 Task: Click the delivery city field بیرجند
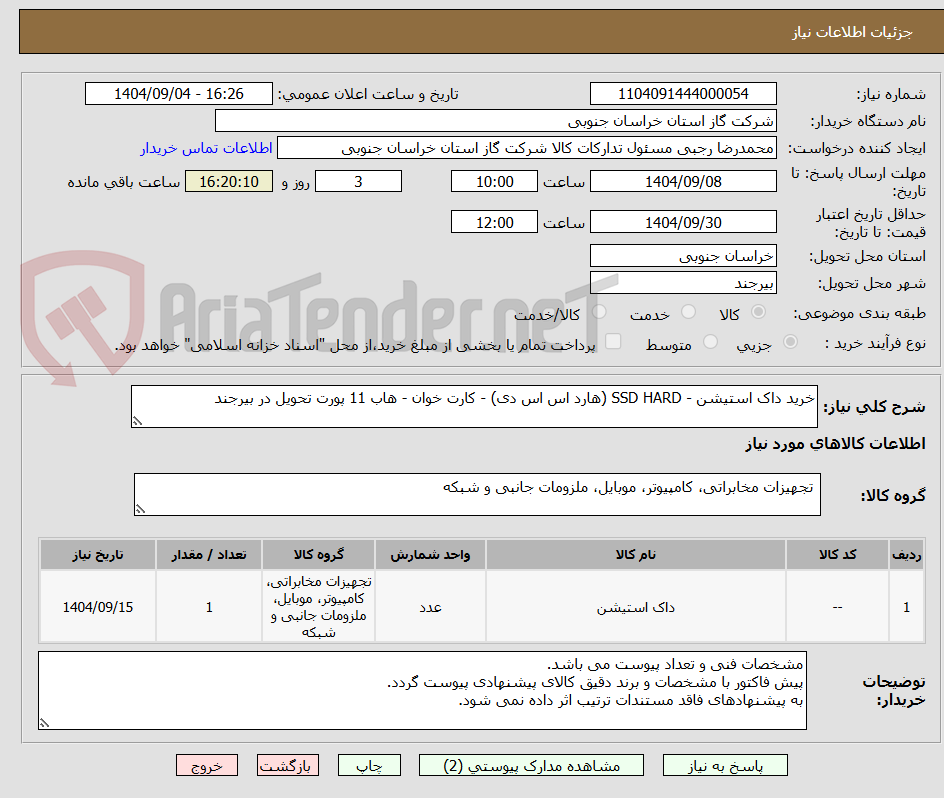(x=683, y=283)
